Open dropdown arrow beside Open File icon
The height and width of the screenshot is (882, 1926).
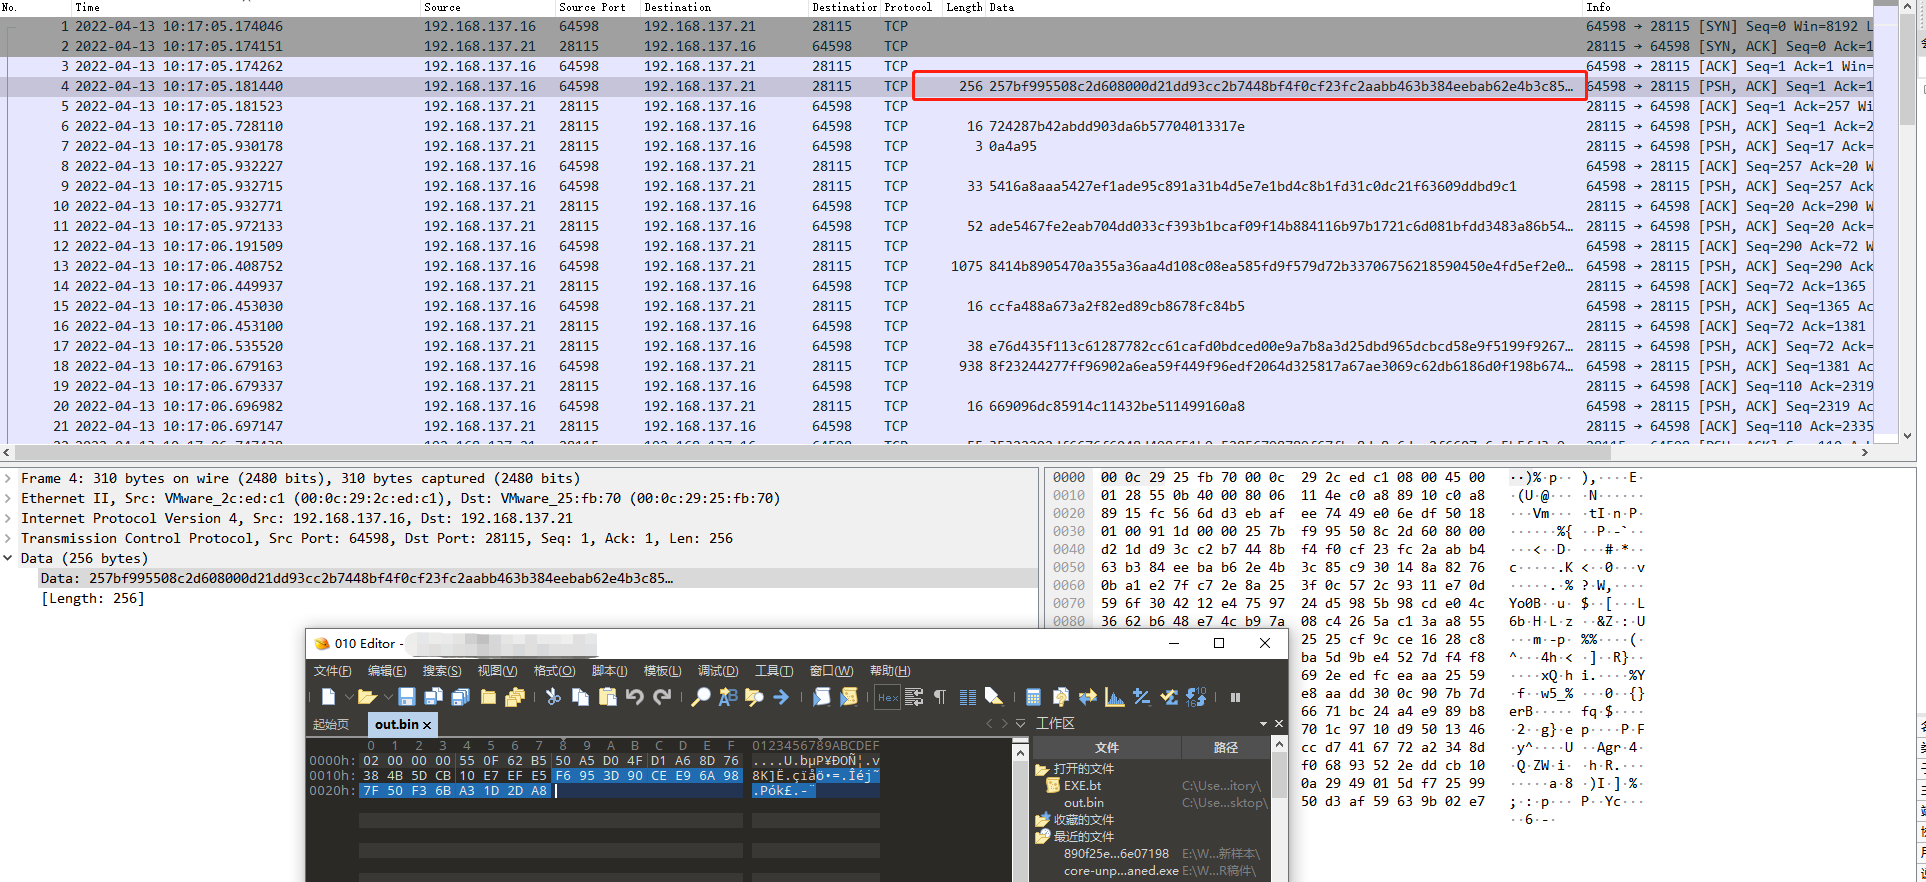tap(387, 697)
